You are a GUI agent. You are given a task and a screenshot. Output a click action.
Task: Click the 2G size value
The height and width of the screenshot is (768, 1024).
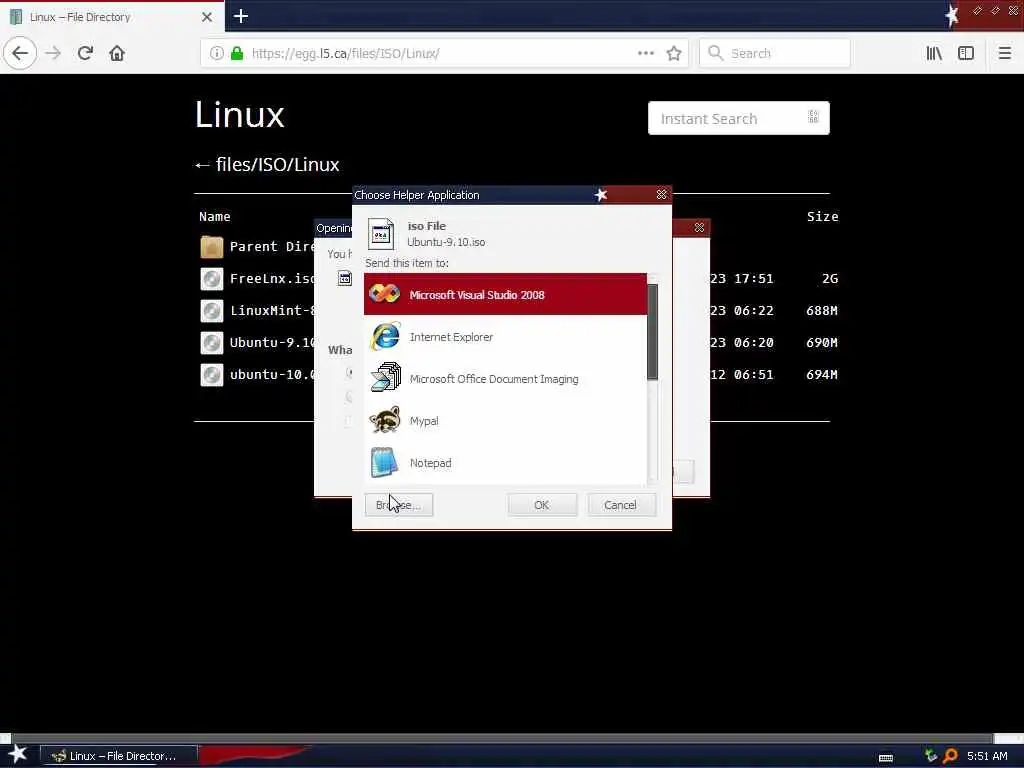click(x=829, y=279)
